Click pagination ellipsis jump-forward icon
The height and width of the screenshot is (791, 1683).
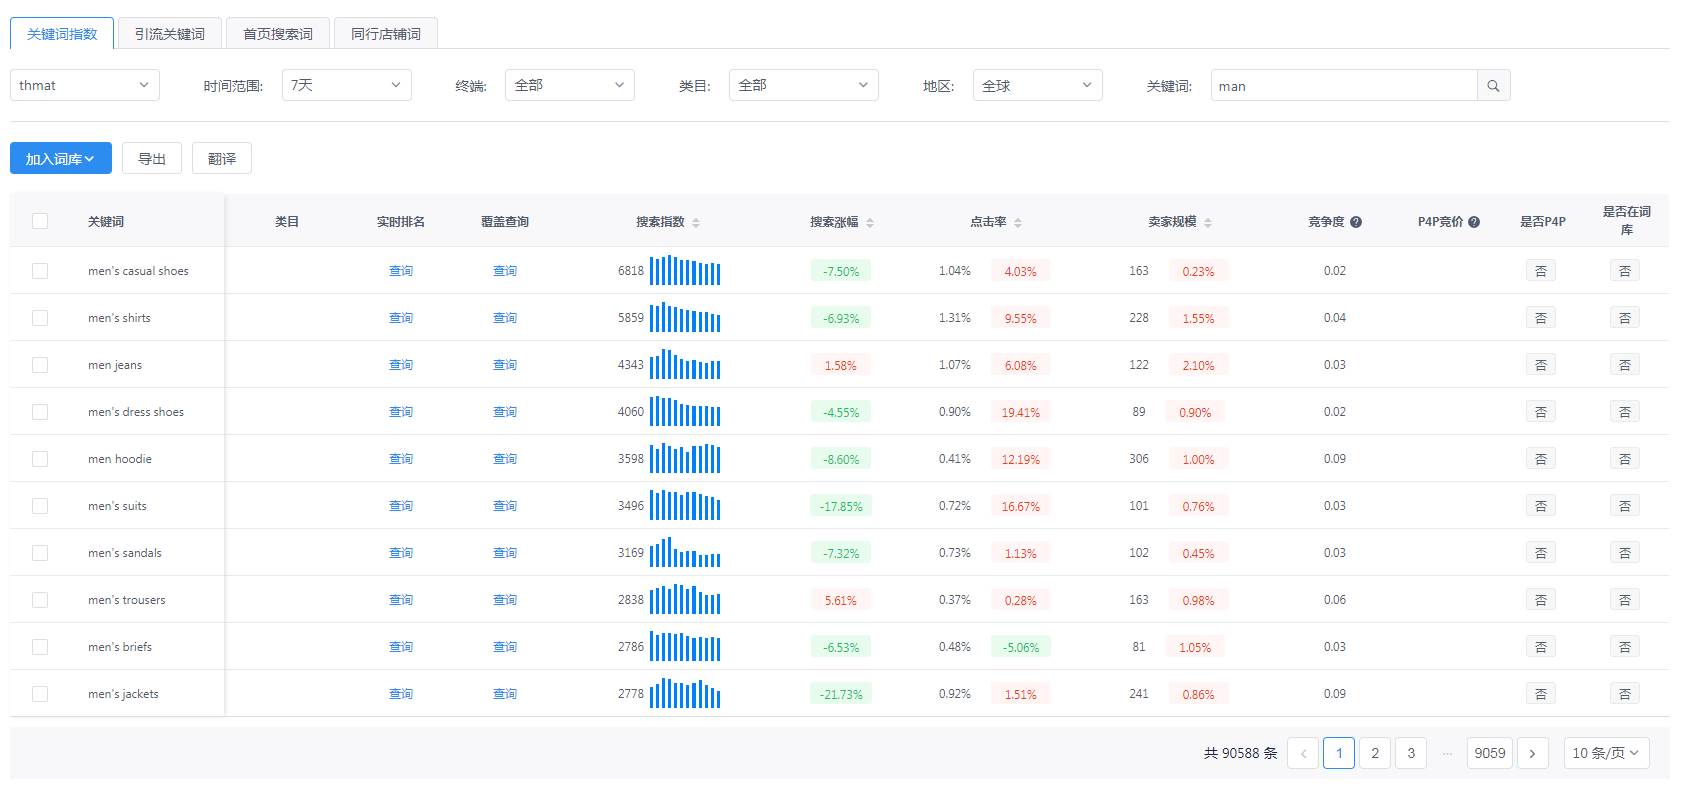1447,753
